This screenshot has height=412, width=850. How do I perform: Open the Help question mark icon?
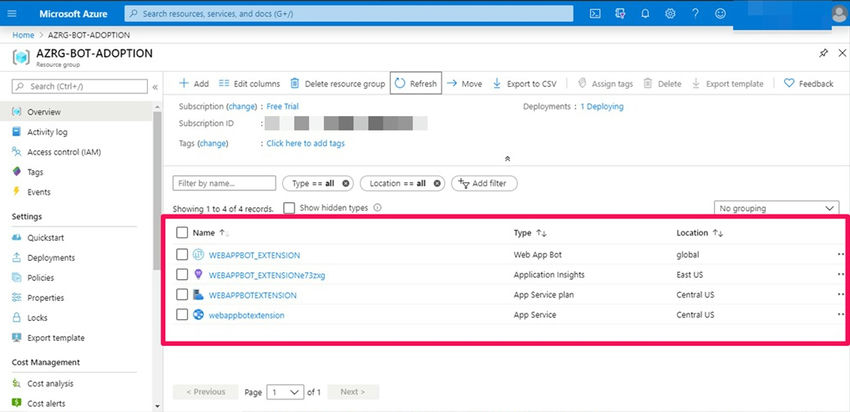coord(695,14)
